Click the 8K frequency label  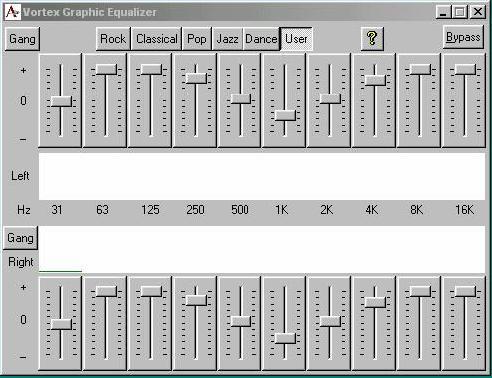tap(417, 210)
